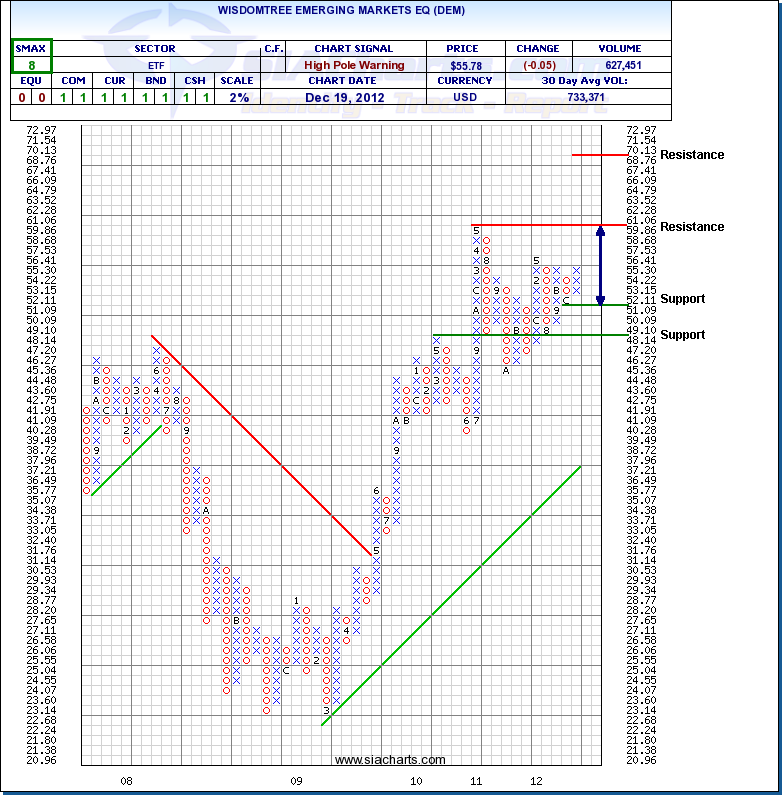Click the top Resistance label near 68.76
This screenshot has height=795, width=782.
click(692, 155)
